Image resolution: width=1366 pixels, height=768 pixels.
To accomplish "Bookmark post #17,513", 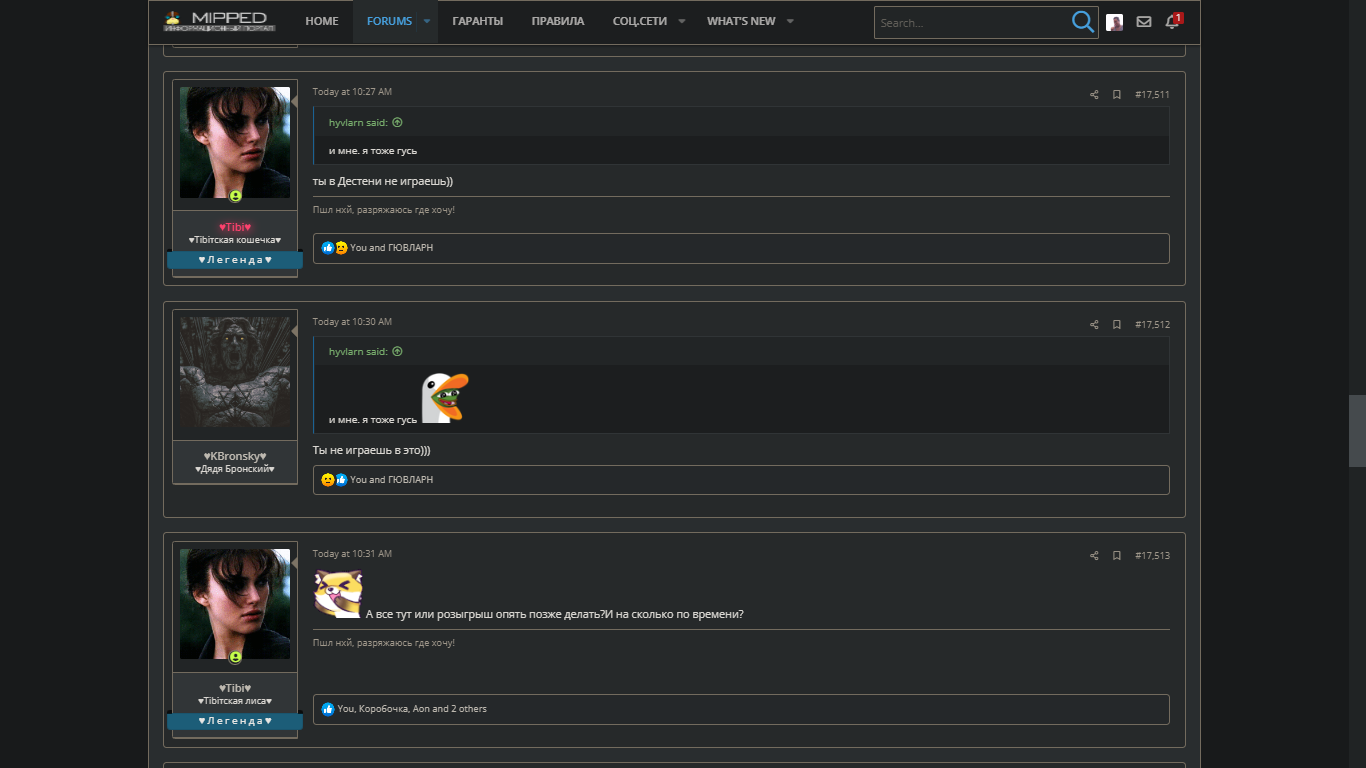I will click(x=1117, y=556).
